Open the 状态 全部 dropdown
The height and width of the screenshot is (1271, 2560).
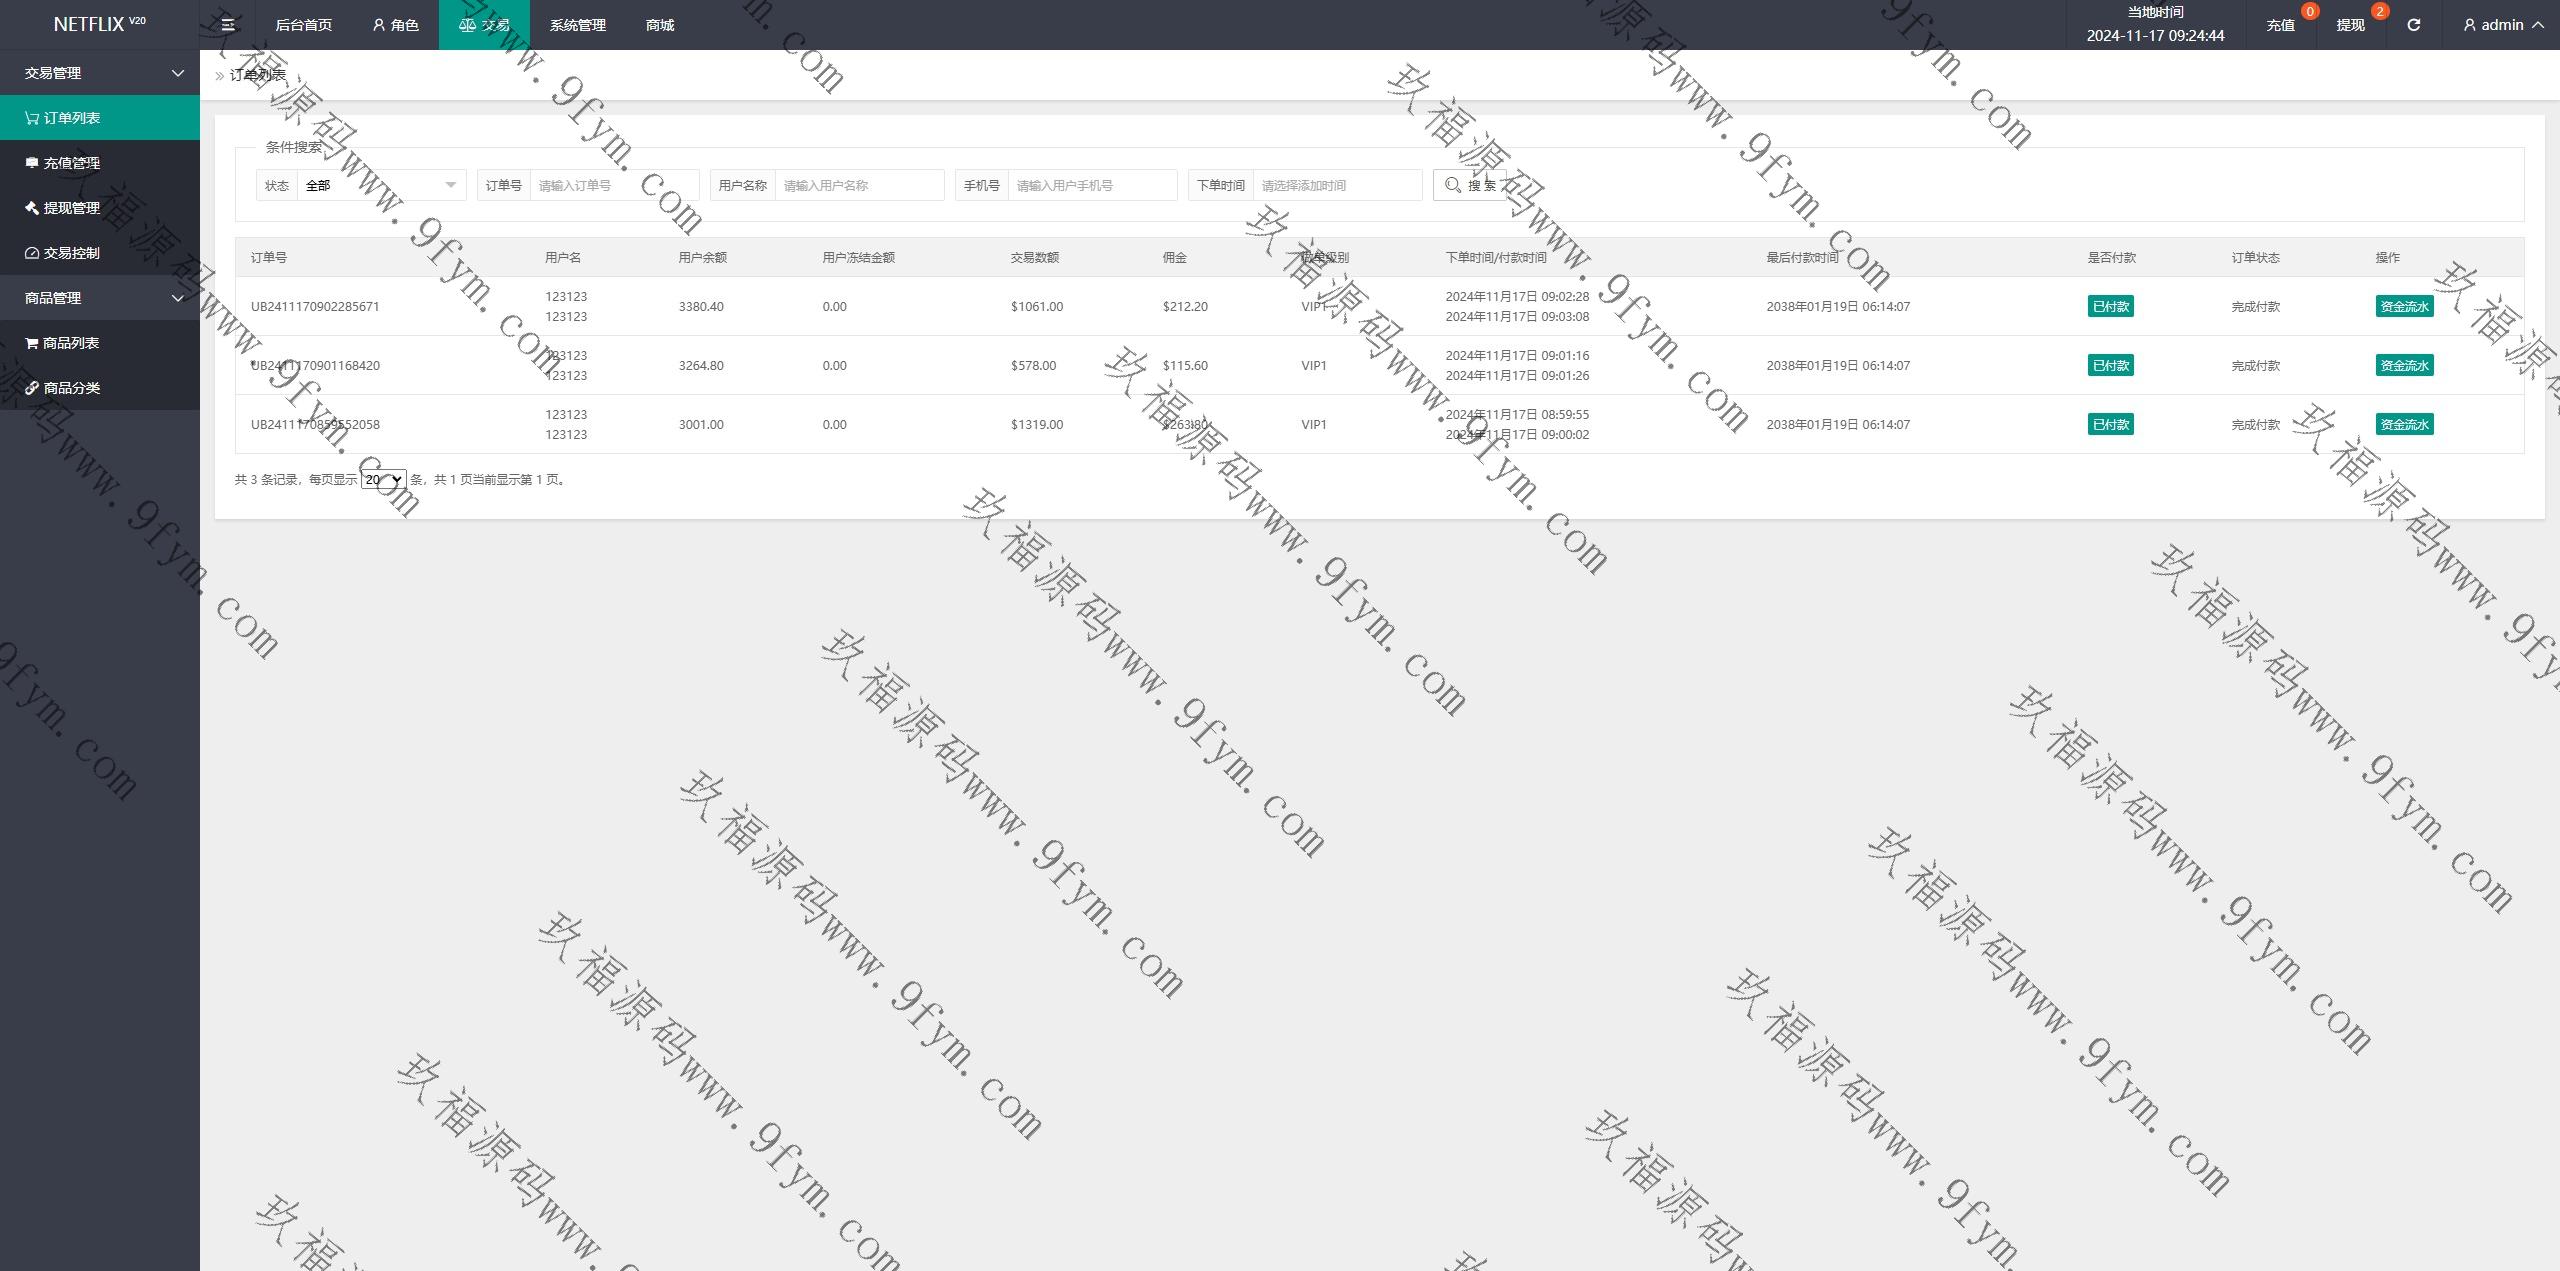click(x=380, y=185)
